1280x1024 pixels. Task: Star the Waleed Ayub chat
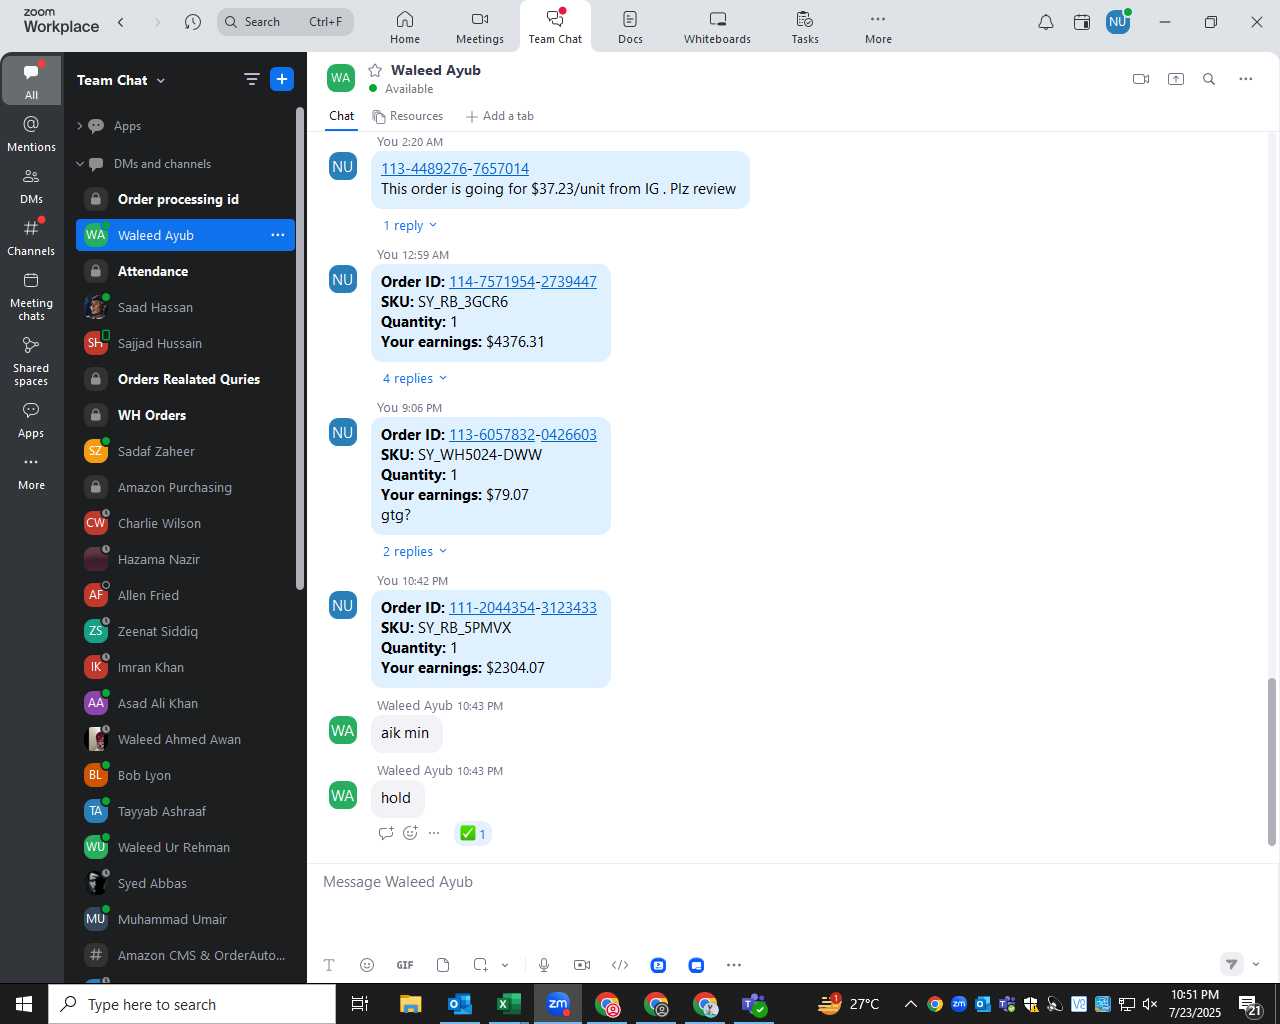(375, 70)
